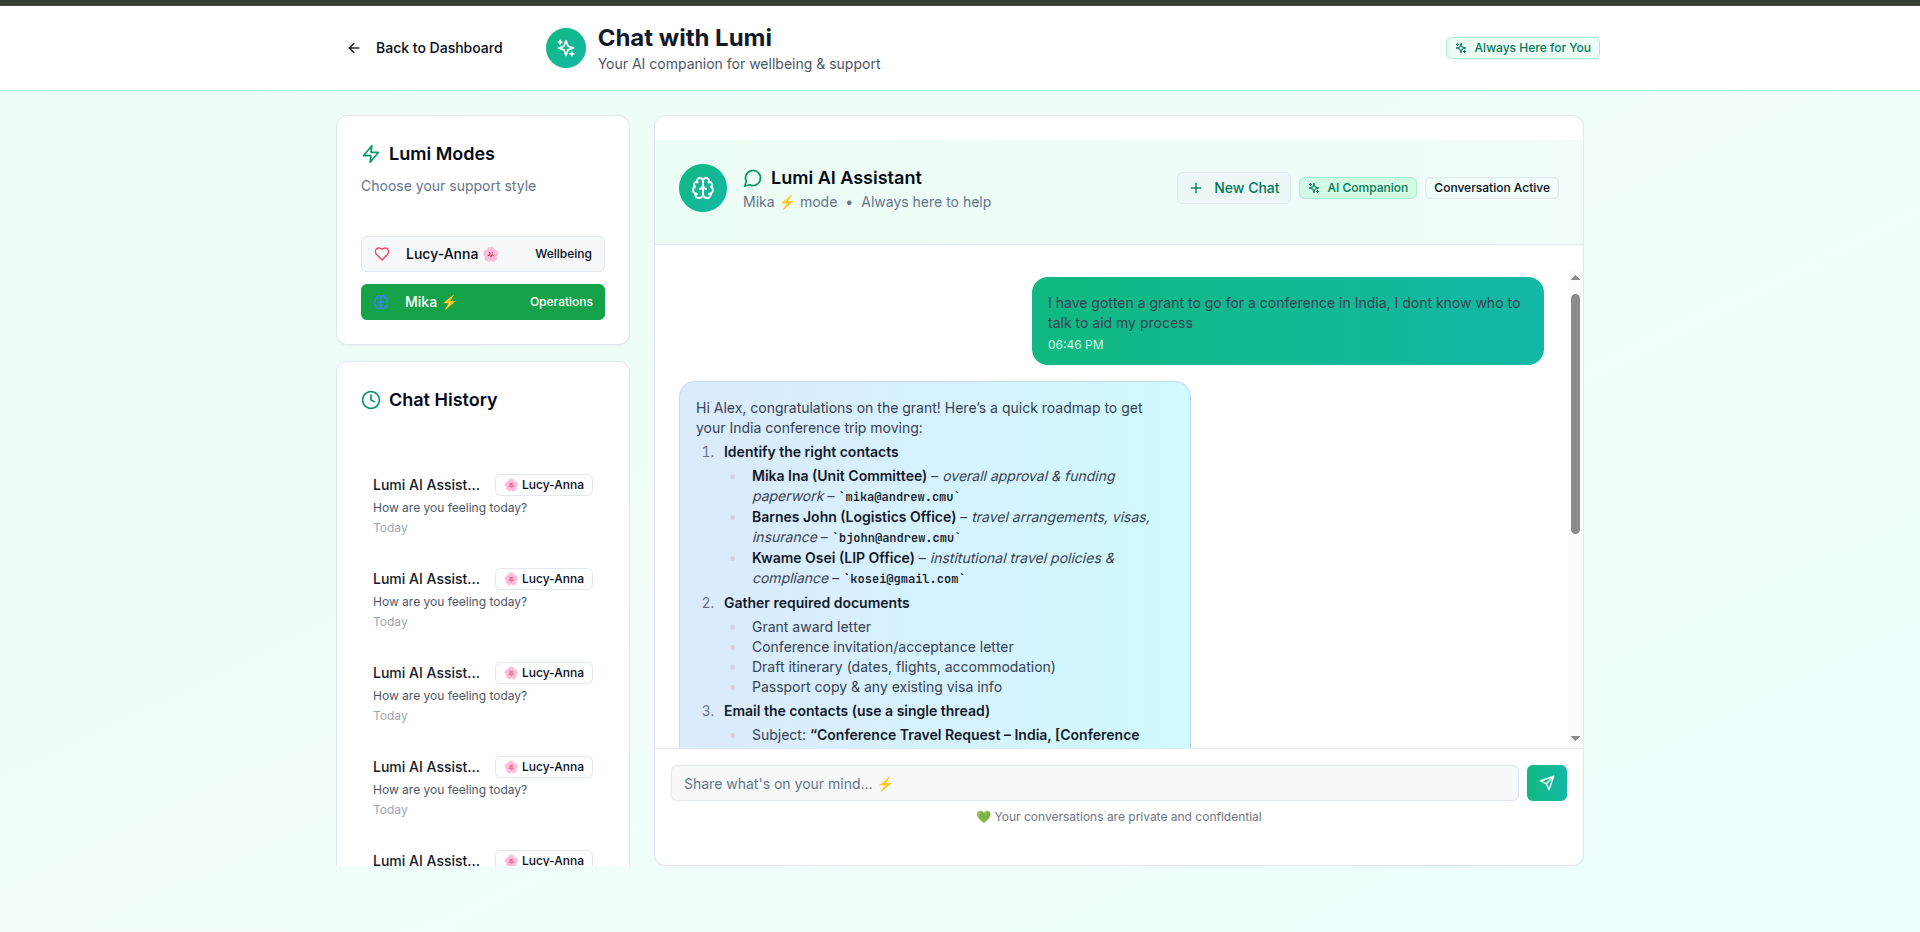The image size is (1920, 932).
Task: Click the chat scrollbar thumb
Action: [1575, 414]
